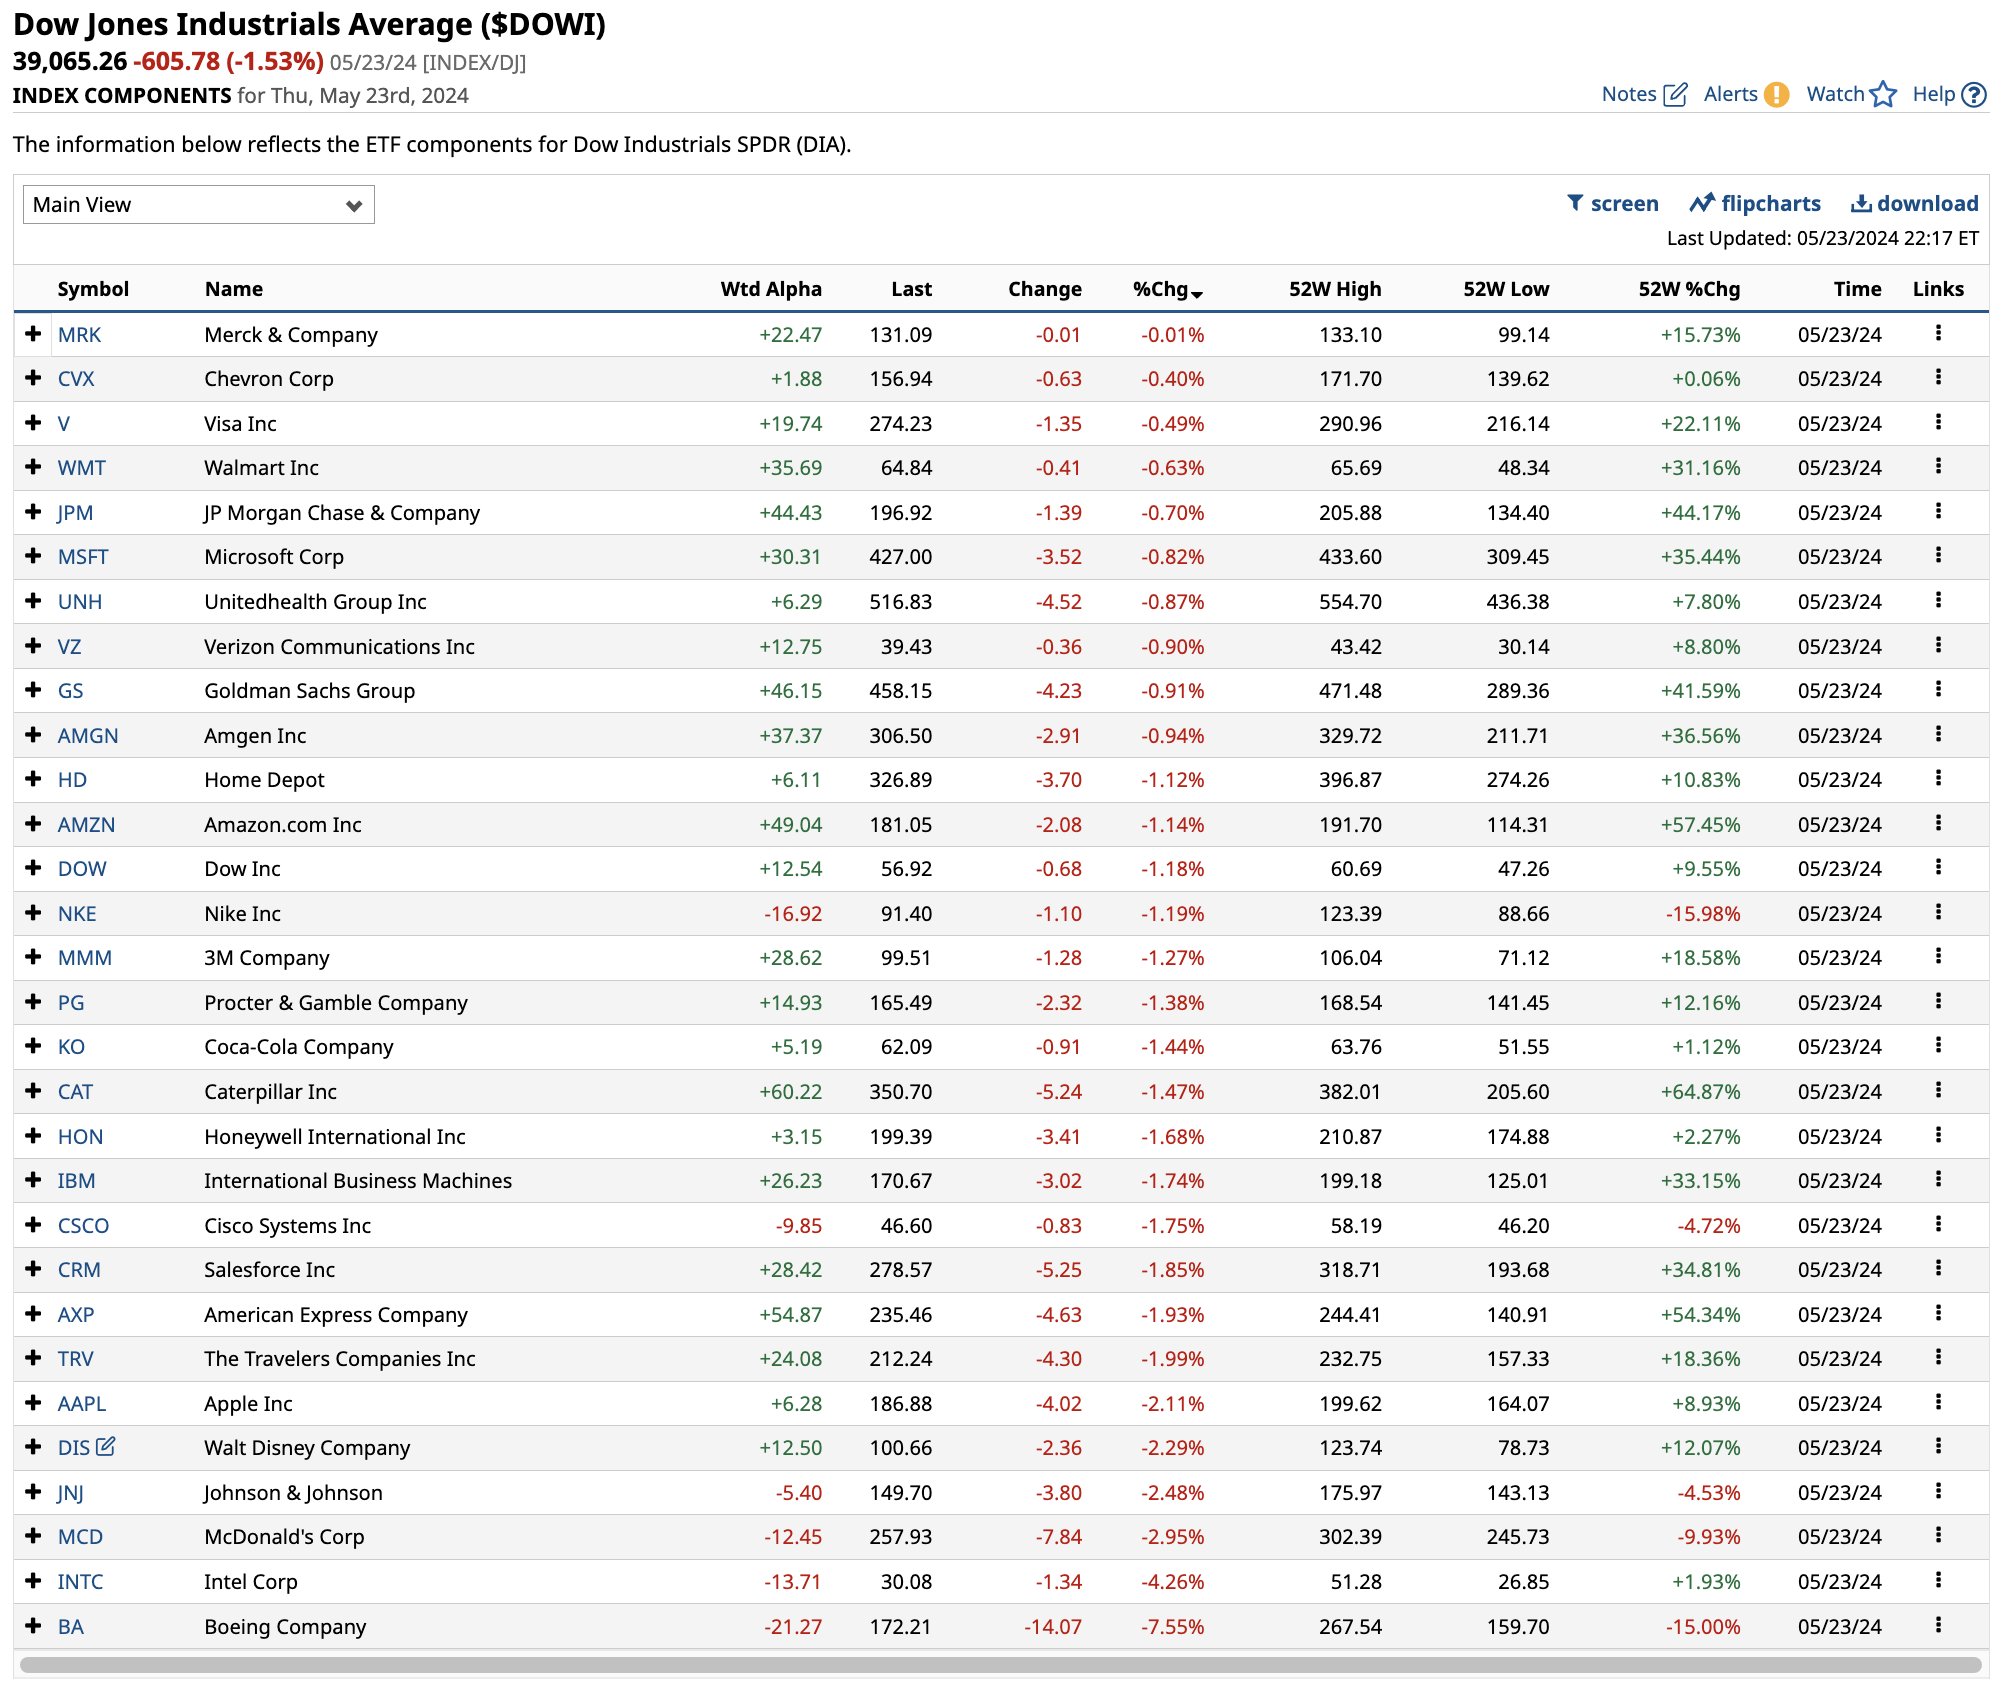Open the CVX symbol link
This screenshot has width=2002, height=1694.
pos(76,379)
